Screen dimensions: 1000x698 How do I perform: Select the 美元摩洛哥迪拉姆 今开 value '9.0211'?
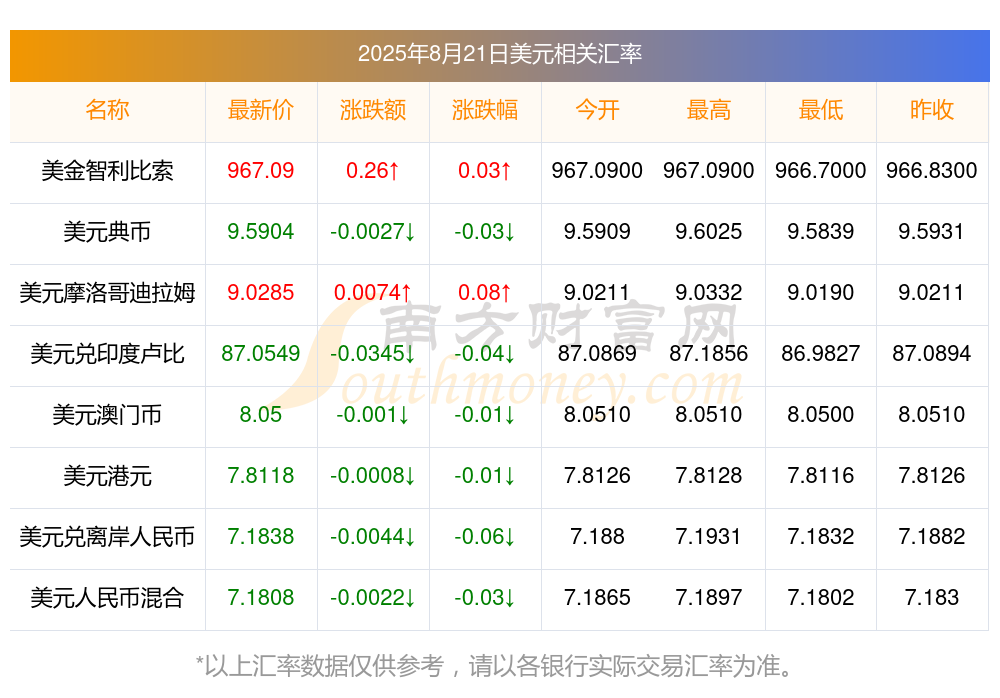tap(597, 293)
